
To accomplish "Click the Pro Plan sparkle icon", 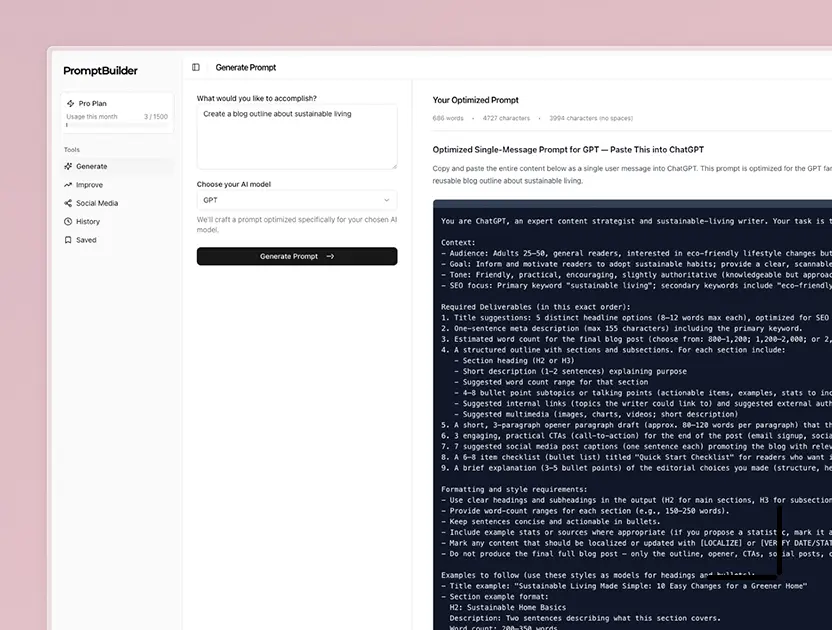I will pyautogui.click(x=71, y=103).
